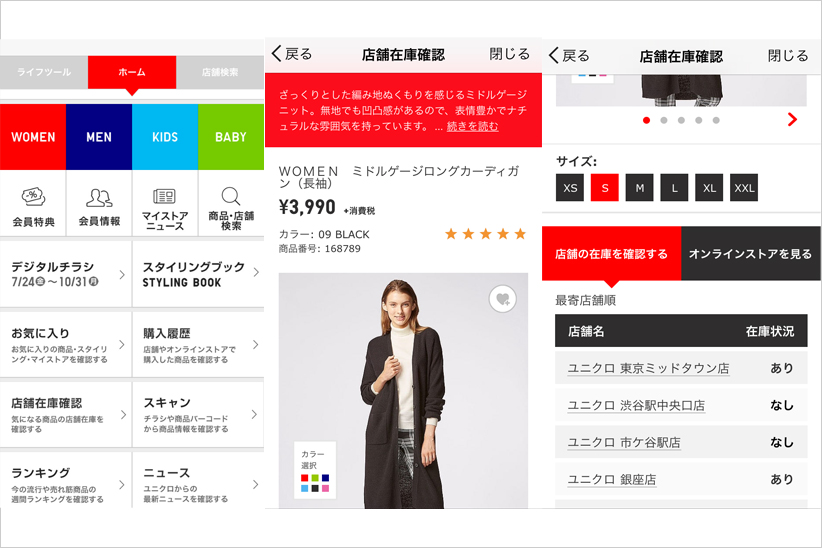
Task: Open the 会員情報 members icon
Action: tap(99, 198)
